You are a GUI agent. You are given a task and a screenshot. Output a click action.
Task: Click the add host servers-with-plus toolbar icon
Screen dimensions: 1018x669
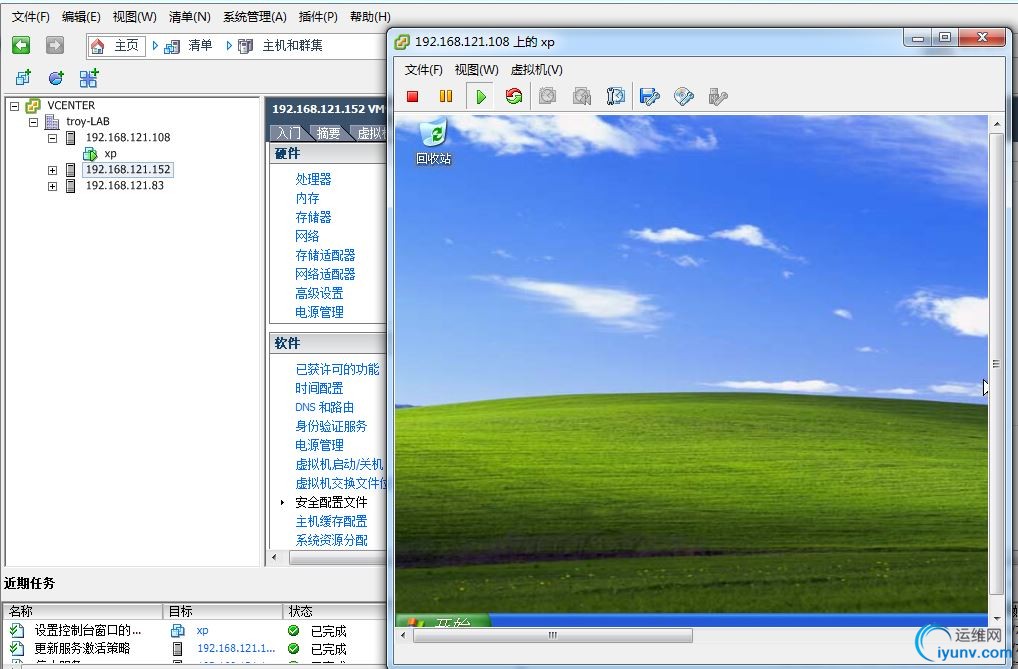[x=89, y=78]
